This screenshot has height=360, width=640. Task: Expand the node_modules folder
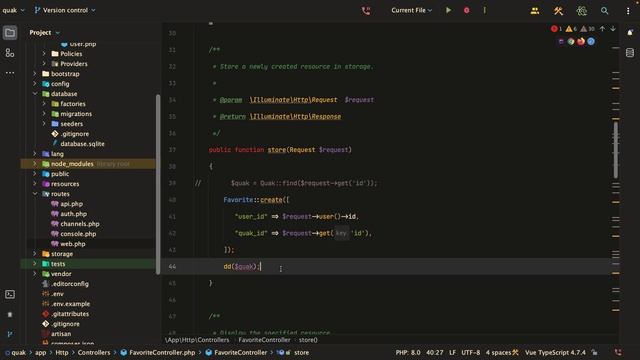(35, 164)
